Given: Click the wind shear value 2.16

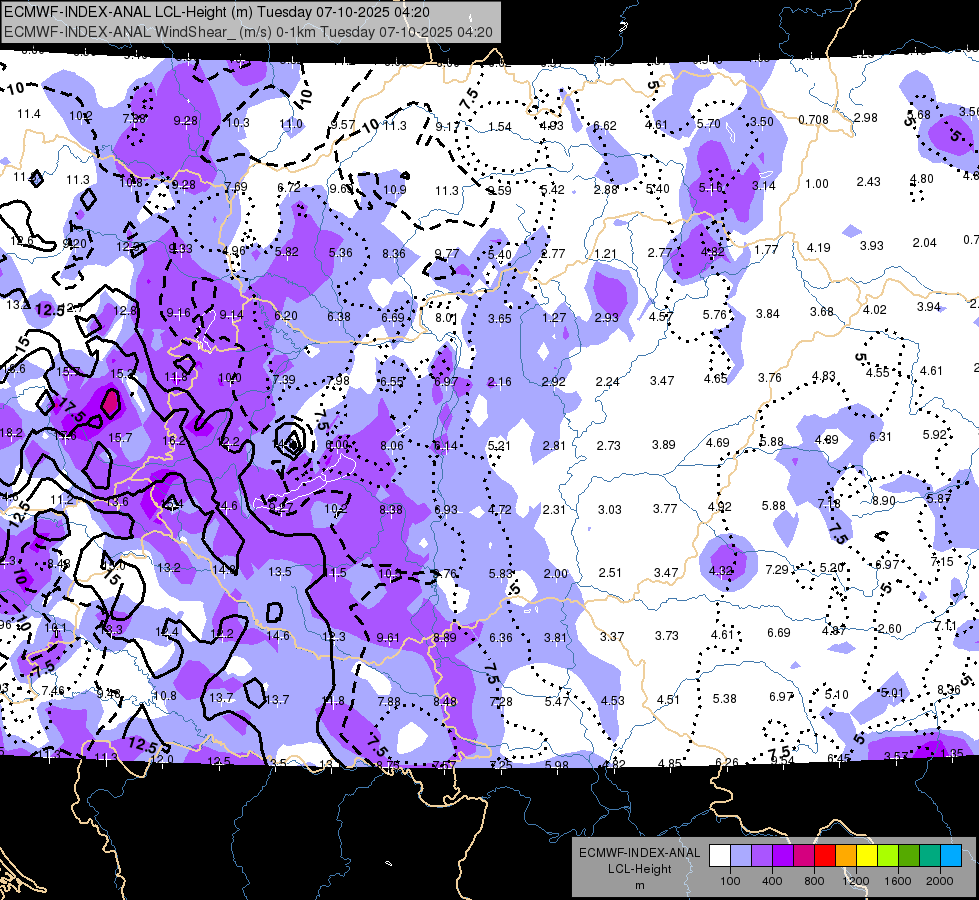Looking at the screenshot, I should point(499,382).
